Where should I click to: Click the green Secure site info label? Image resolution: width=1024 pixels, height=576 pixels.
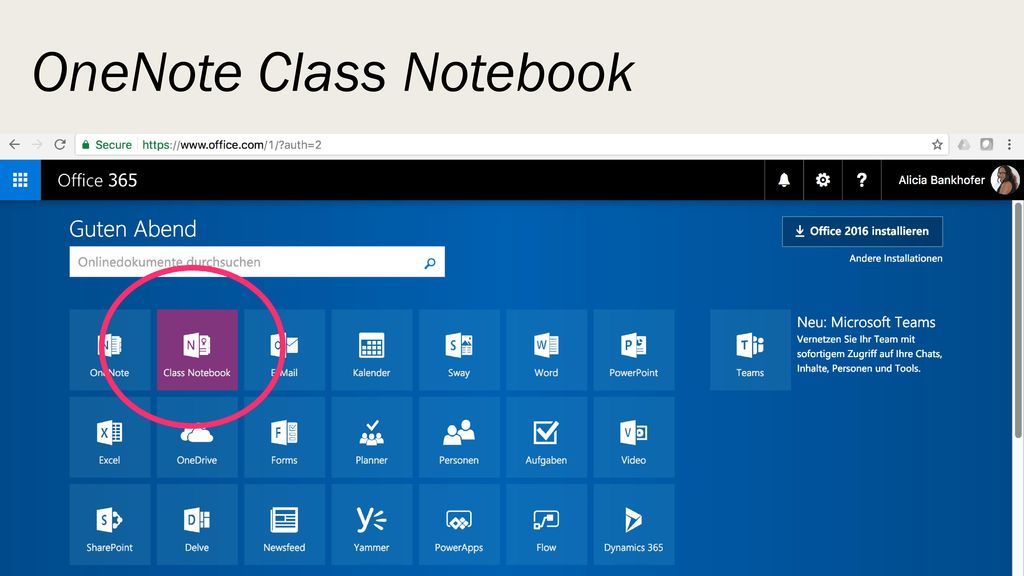pos(107,145)
